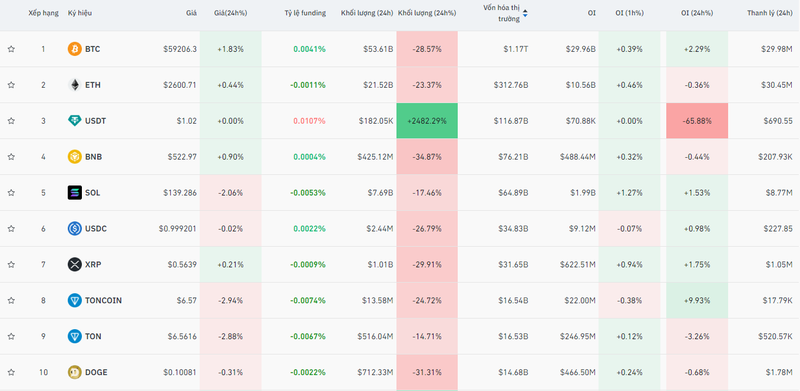Screen dimensions: 800x391
Task: Sort by Thanh lý (24h) column header
Action: [769, 13]
